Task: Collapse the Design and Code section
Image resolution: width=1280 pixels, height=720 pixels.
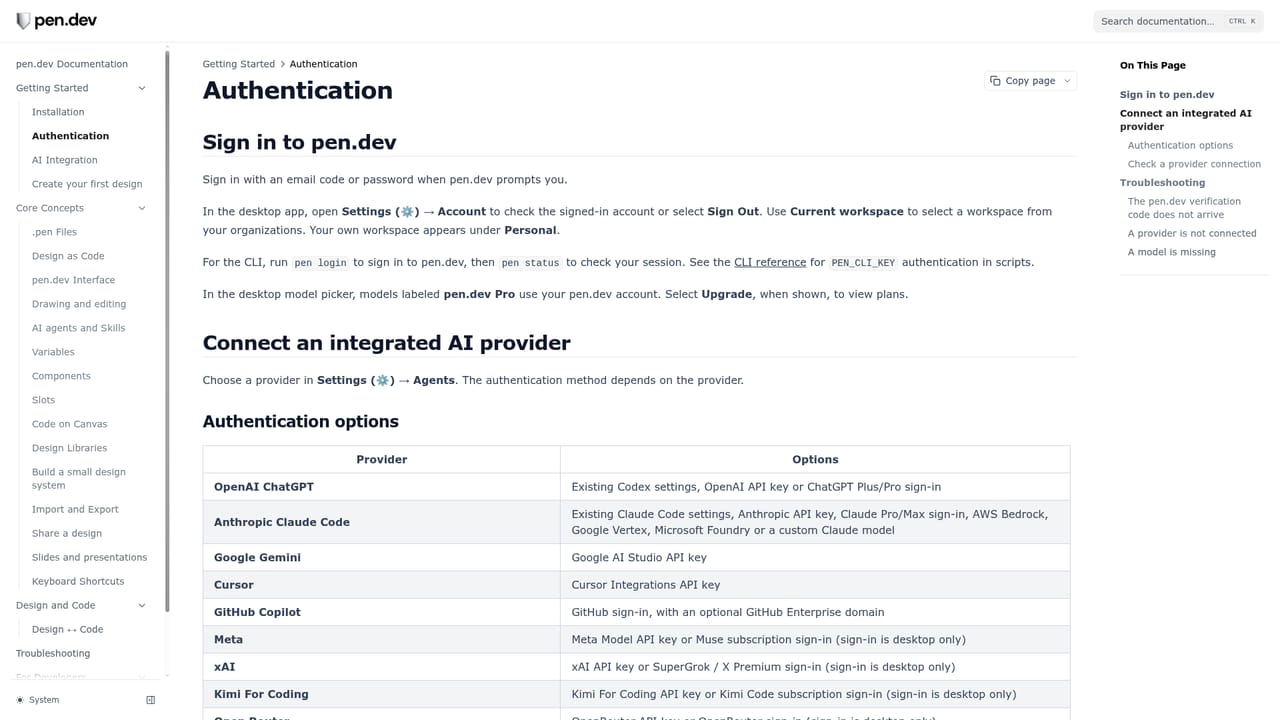Action: point(142,605)
